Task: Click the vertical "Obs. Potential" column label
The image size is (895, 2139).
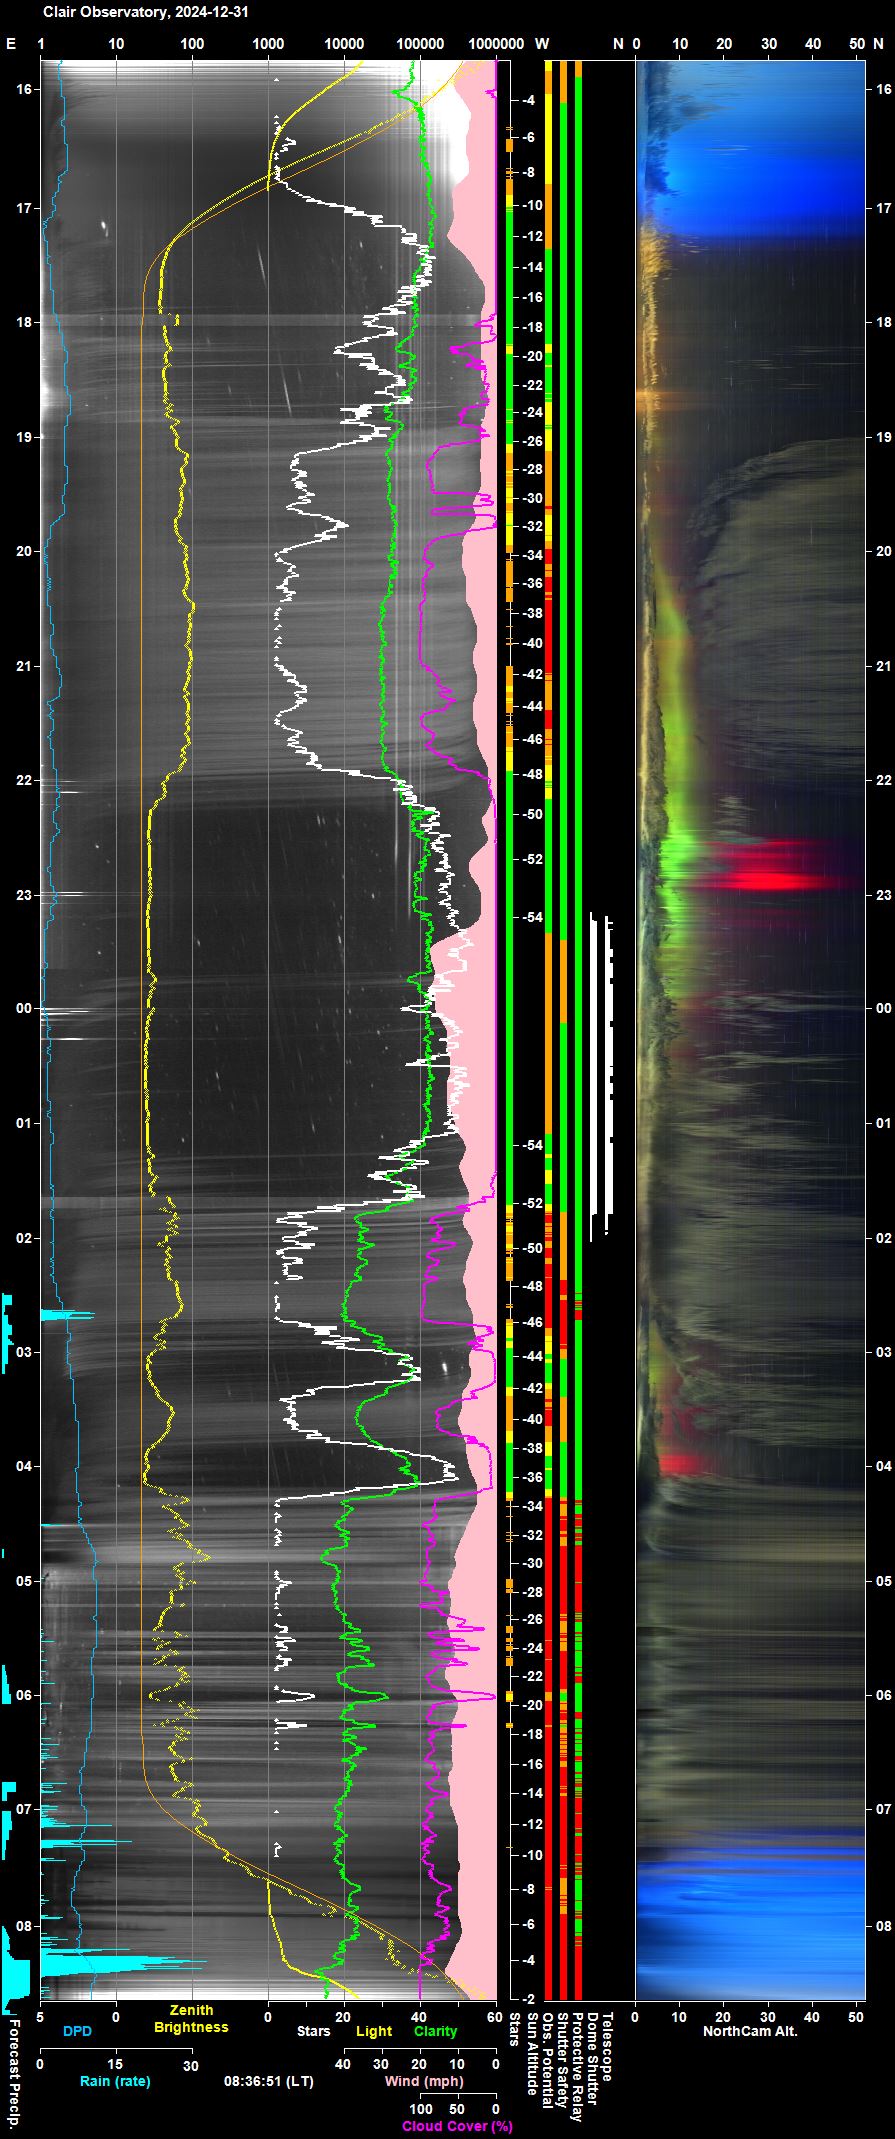Action: point(547,2060)
